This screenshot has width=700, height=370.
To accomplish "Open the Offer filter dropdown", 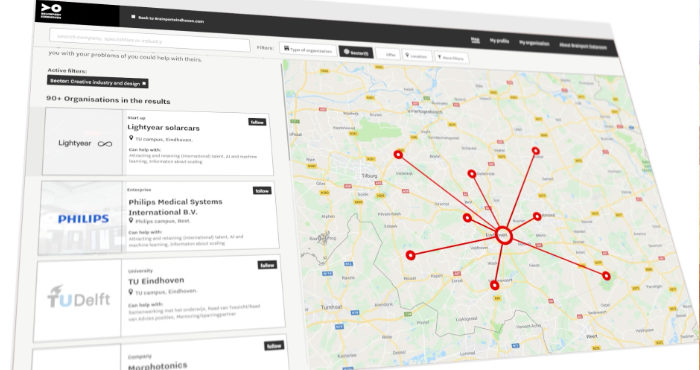I will 388,54.
